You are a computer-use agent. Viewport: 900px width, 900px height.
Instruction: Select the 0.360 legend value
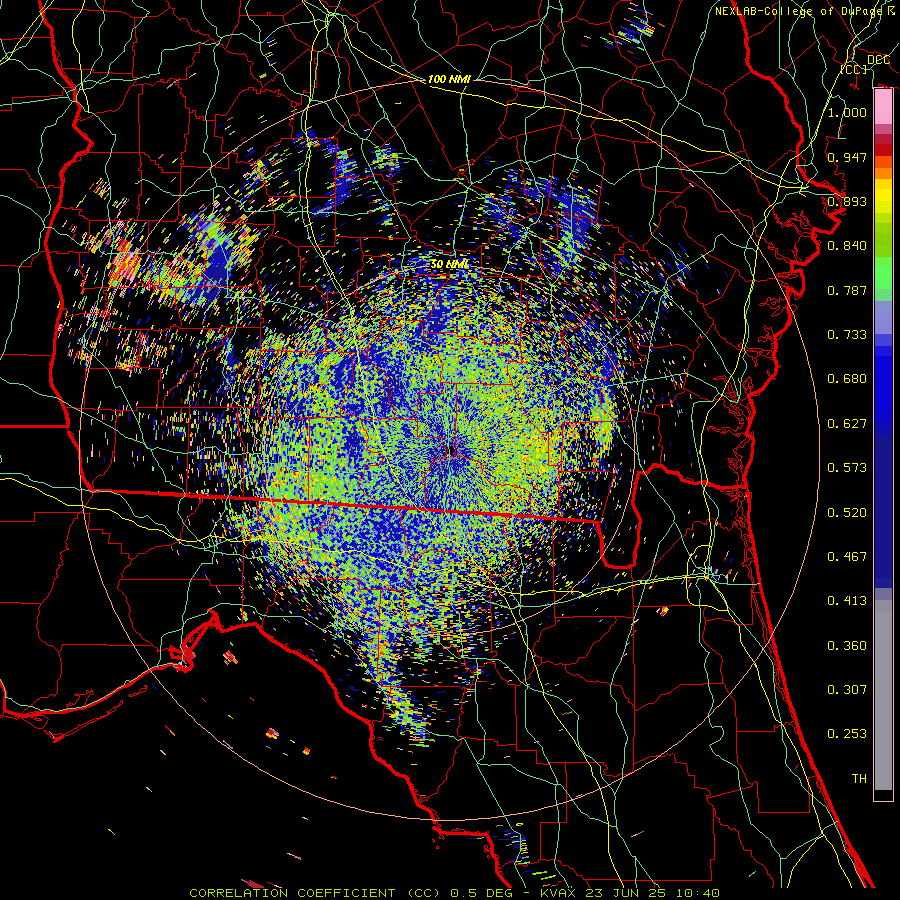[847, 646]
